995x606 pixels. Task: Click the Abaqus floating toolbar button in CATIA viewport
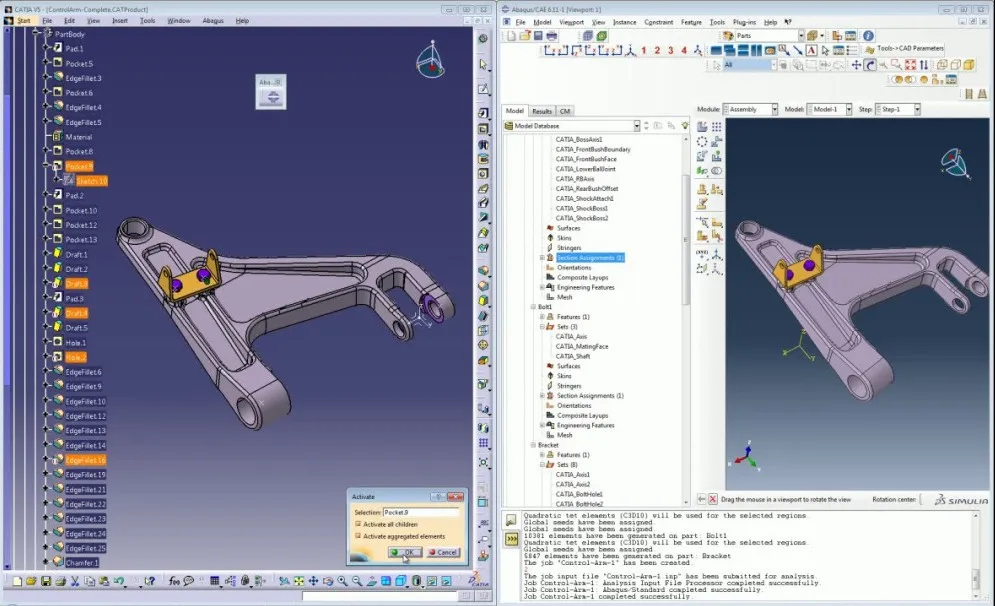coord(273,98)
